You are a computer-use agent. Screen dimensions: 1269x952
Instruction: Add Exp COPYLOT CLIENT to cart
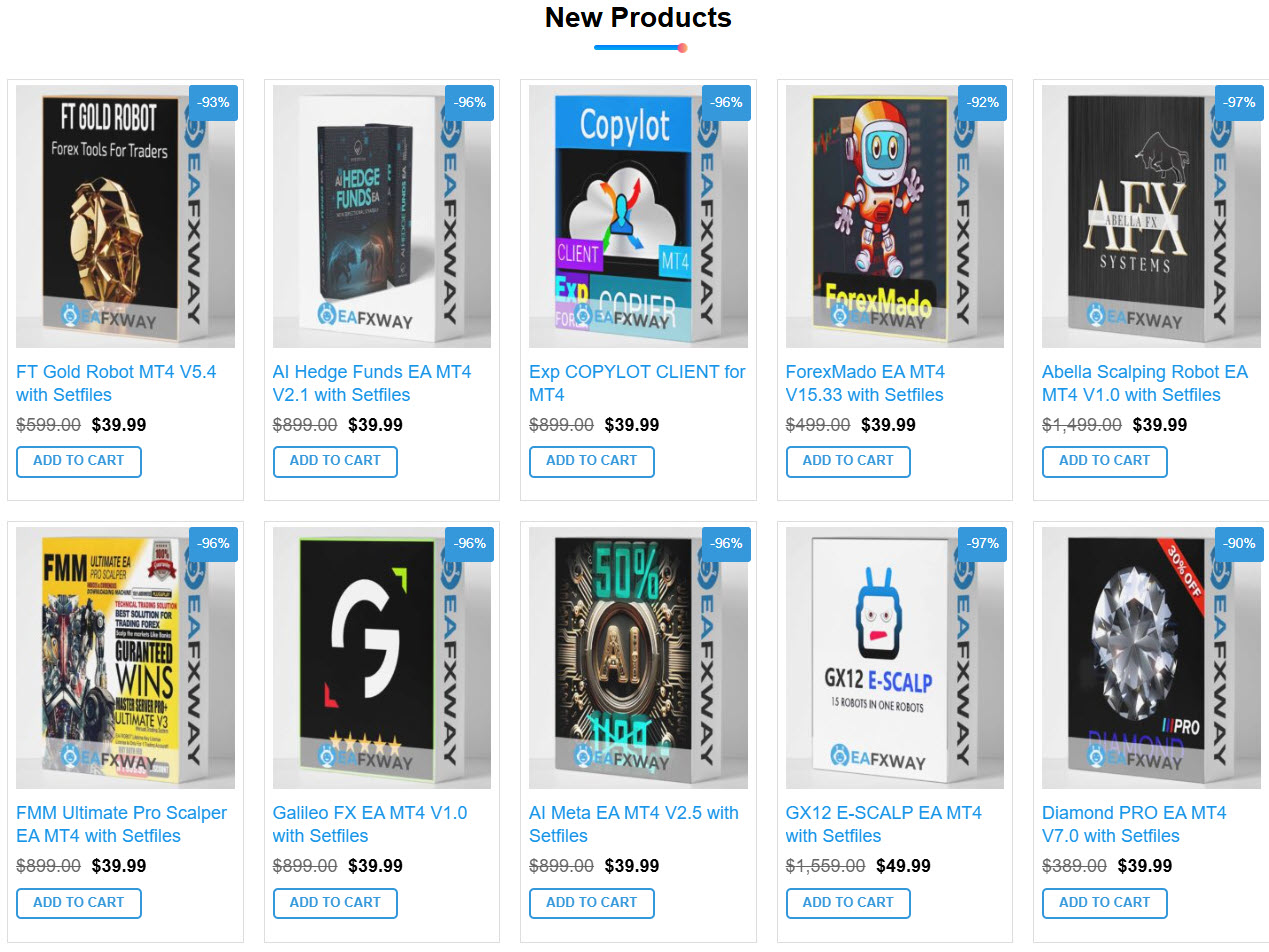point(592,461)
